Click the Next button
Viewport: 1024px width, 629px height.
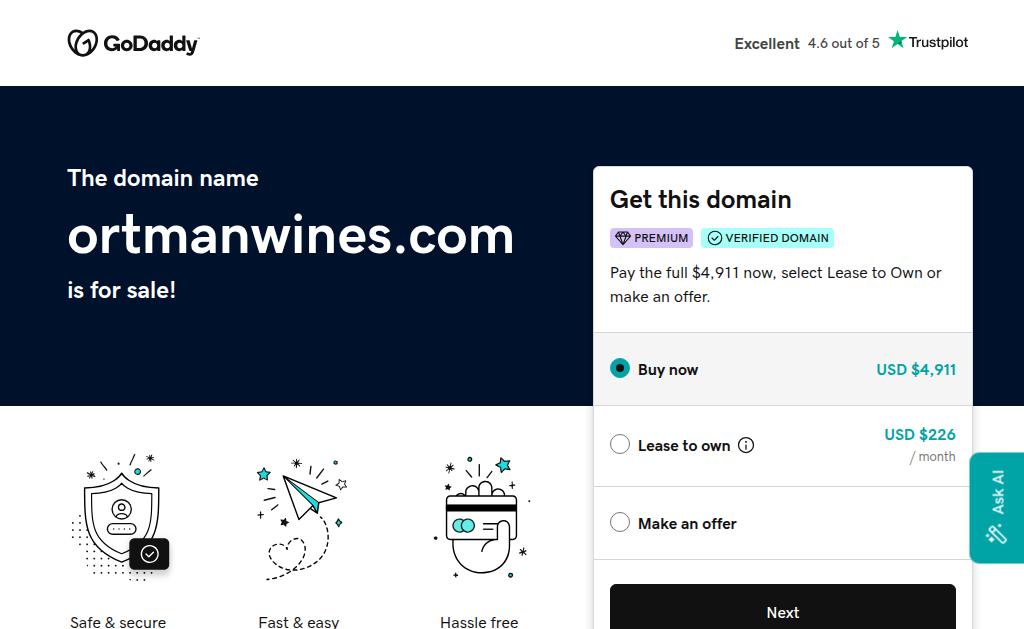tap(782, 607)
